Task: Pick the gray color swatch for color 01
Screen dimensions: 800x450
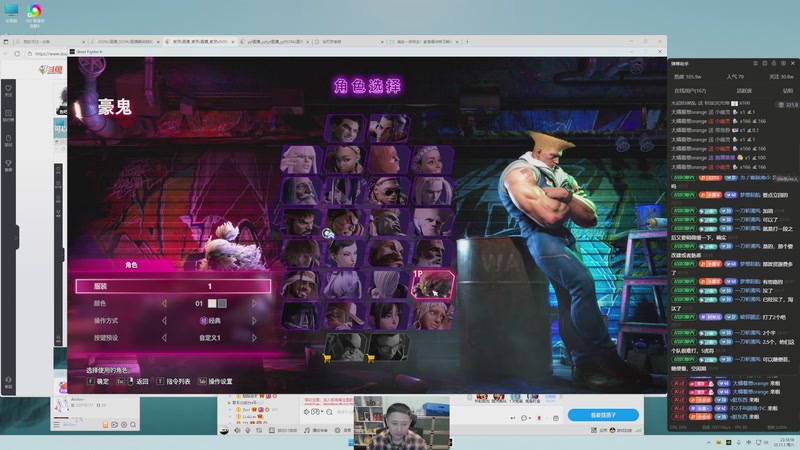Action: 222,304
